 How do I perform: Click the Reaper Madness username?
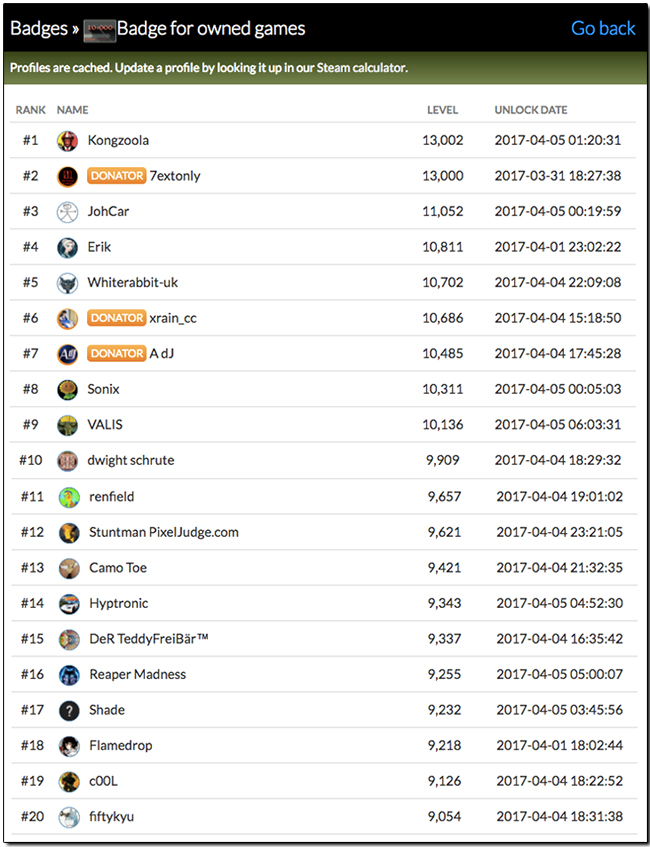coord(137,674)
